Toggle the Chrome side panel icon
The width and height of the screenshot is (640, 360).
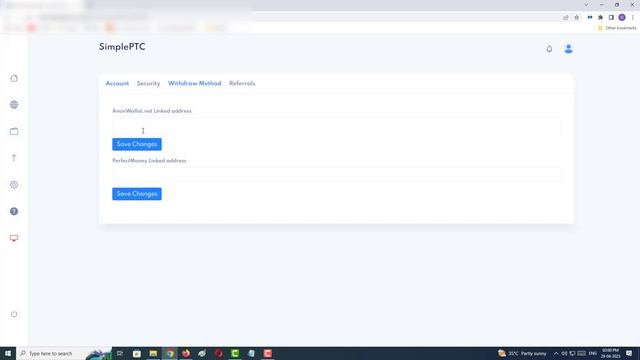[x=611, y=18]
